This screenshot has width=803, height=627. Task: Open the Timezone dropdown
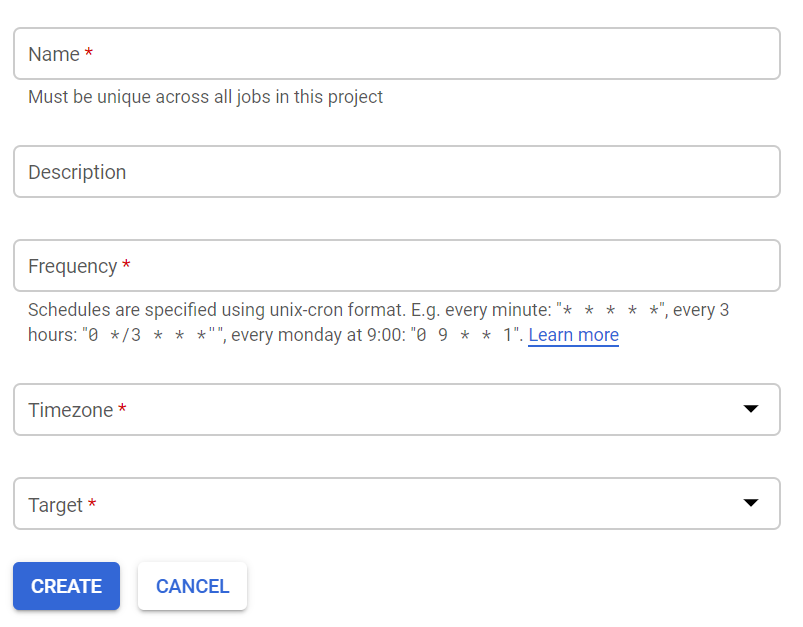point(396,410)
